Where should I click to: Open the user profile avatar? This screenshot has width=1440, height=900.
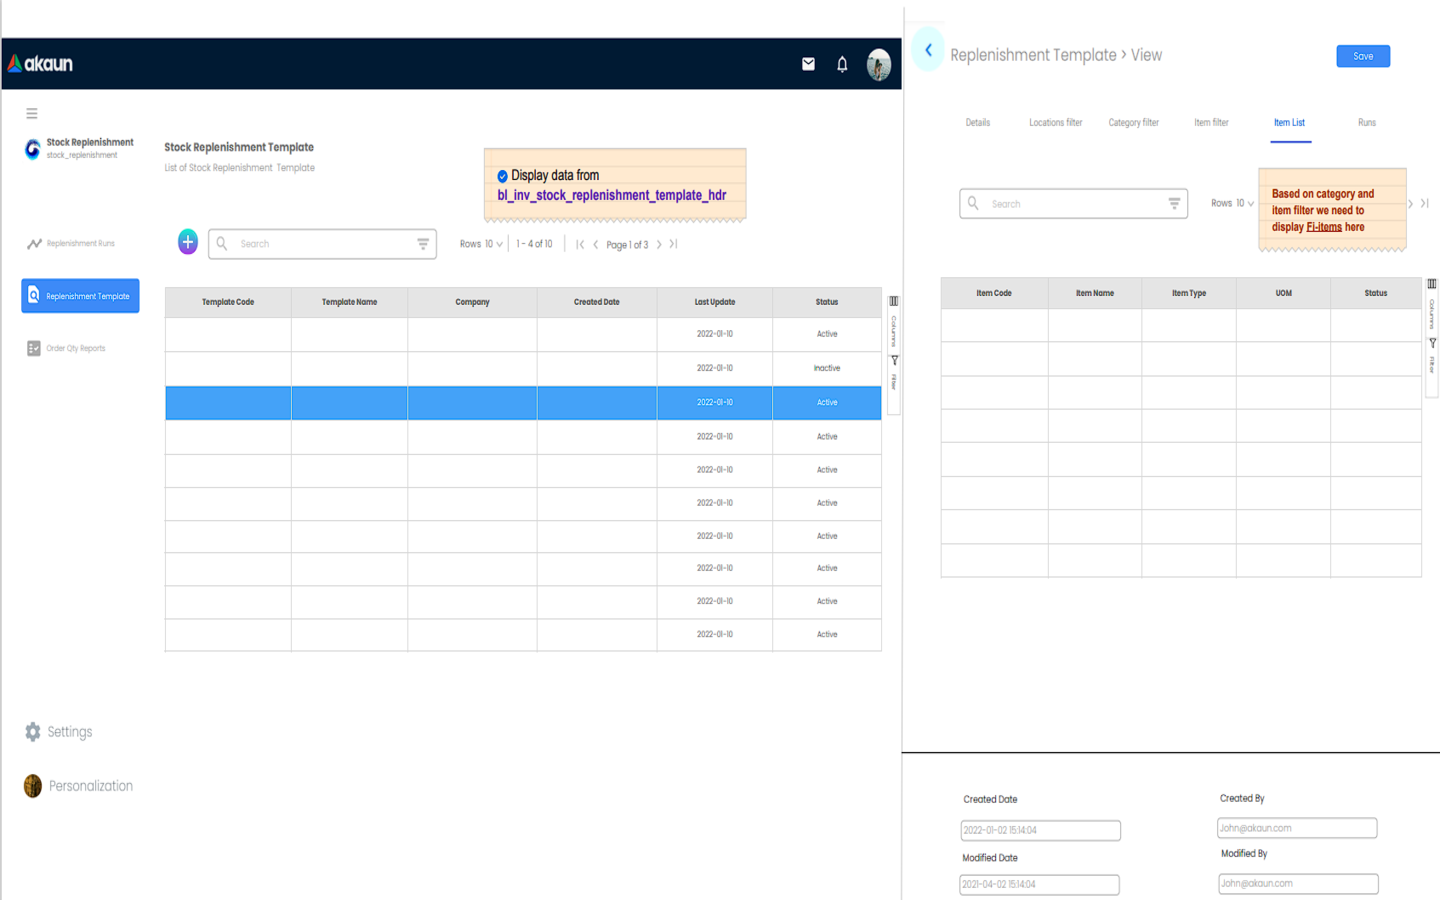click(x=879, y=64)
